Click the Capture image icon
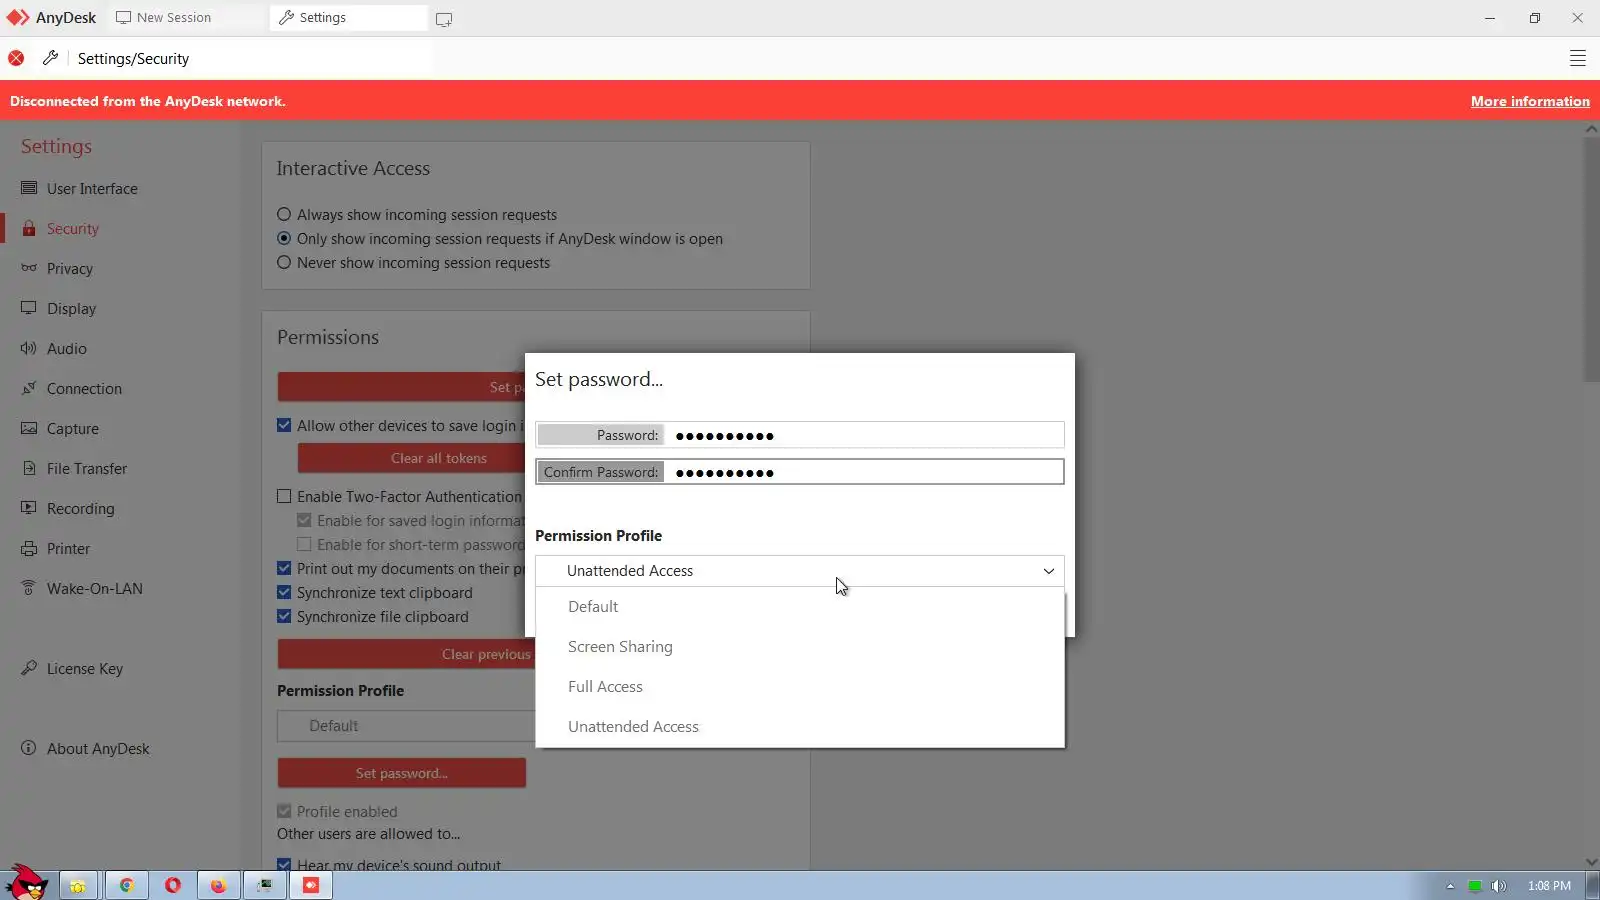 pyautogui.click(x=29, y=428)
